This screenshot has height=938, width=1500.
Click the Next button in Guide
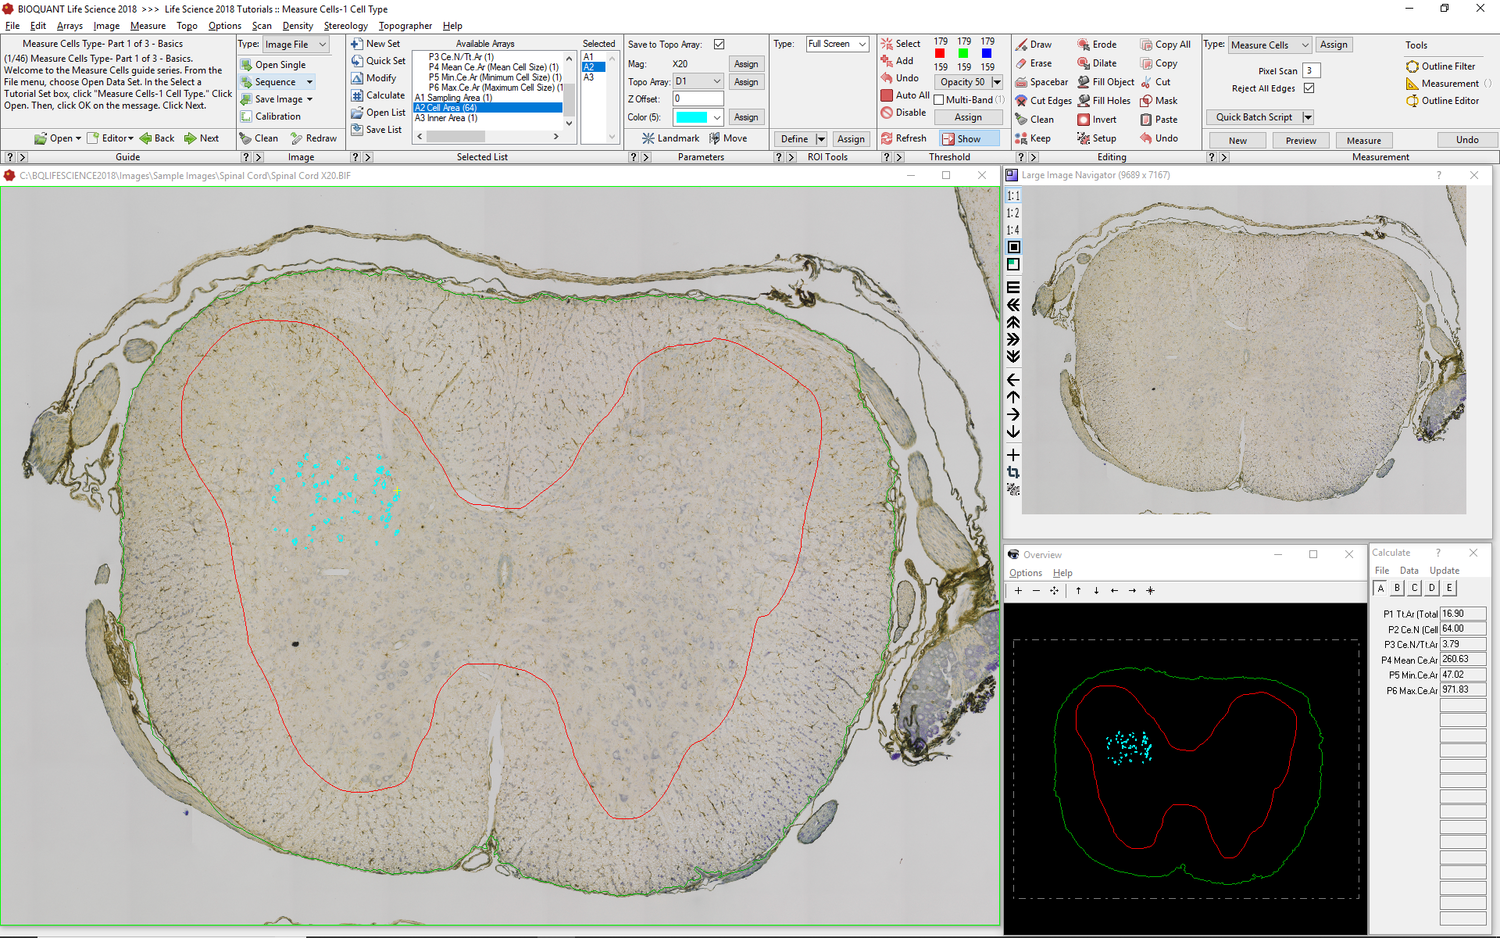[x=202, y=139]
